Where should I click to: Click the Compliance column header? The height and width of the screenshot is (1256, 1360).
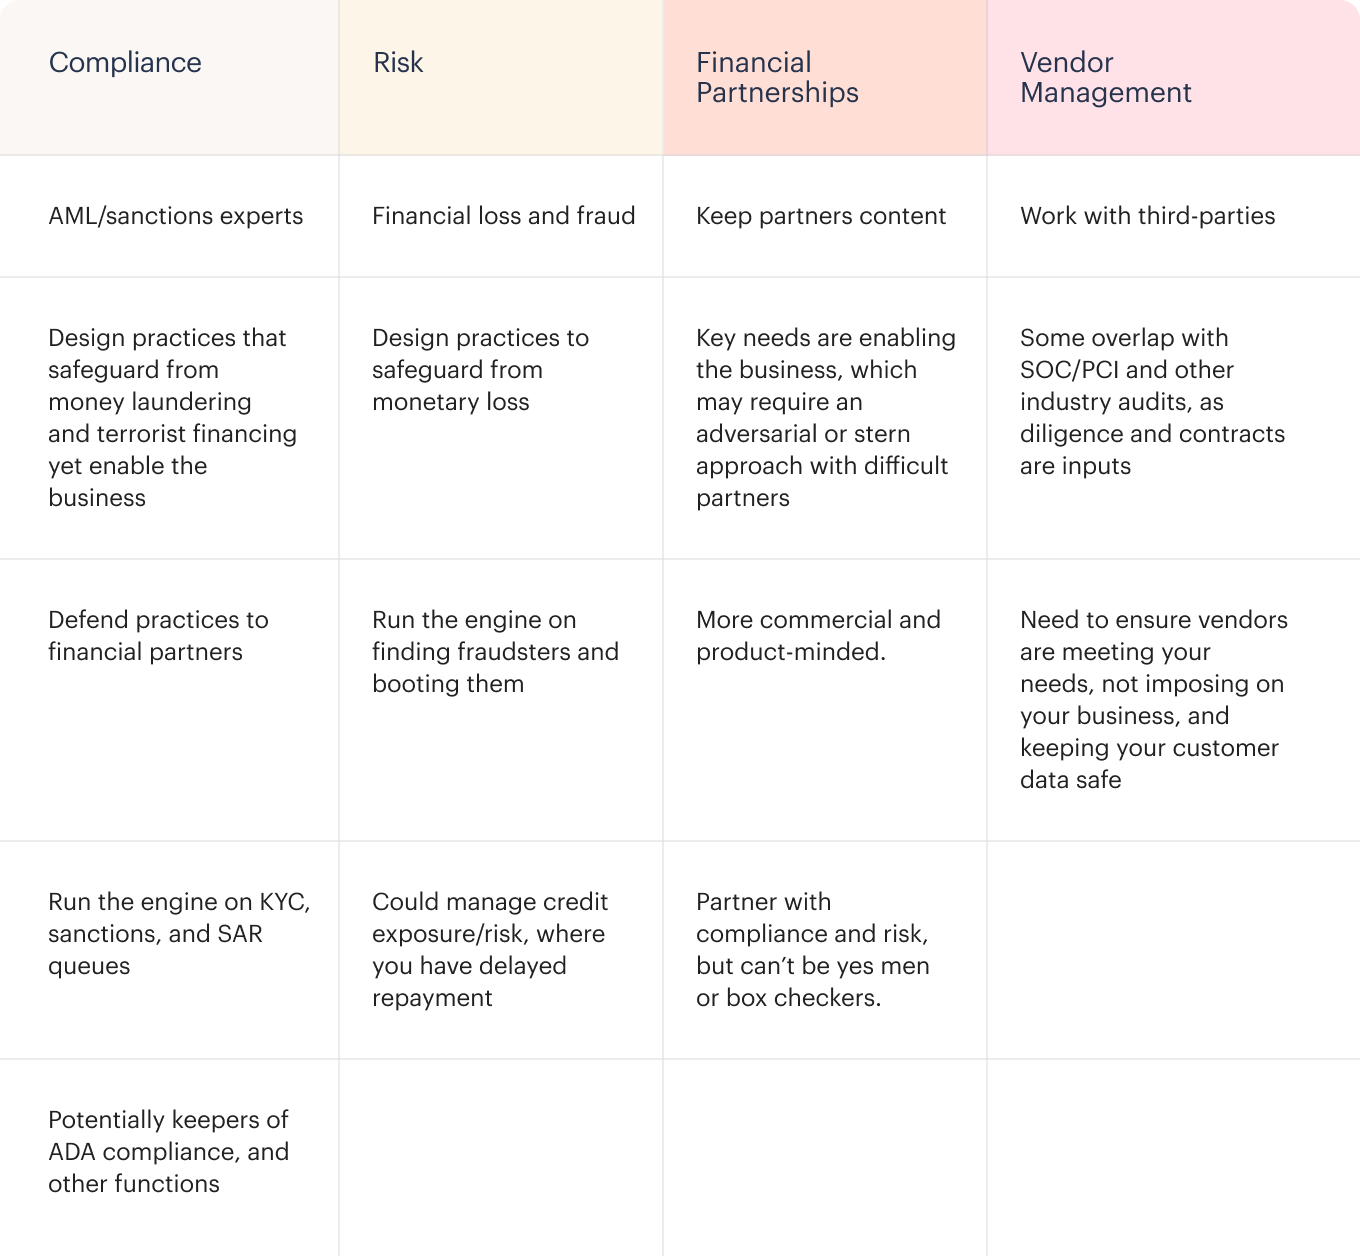pyautogui.click(x=125, y=63)
